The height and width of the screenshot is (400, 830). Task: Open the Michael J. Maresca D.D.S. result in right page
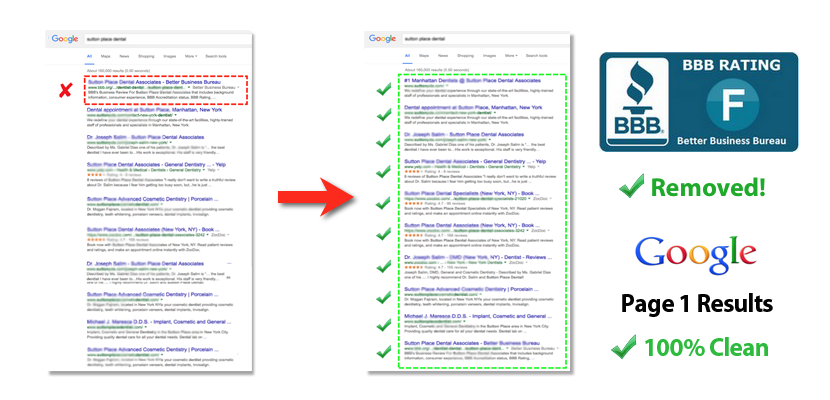(x=476, y=317)
